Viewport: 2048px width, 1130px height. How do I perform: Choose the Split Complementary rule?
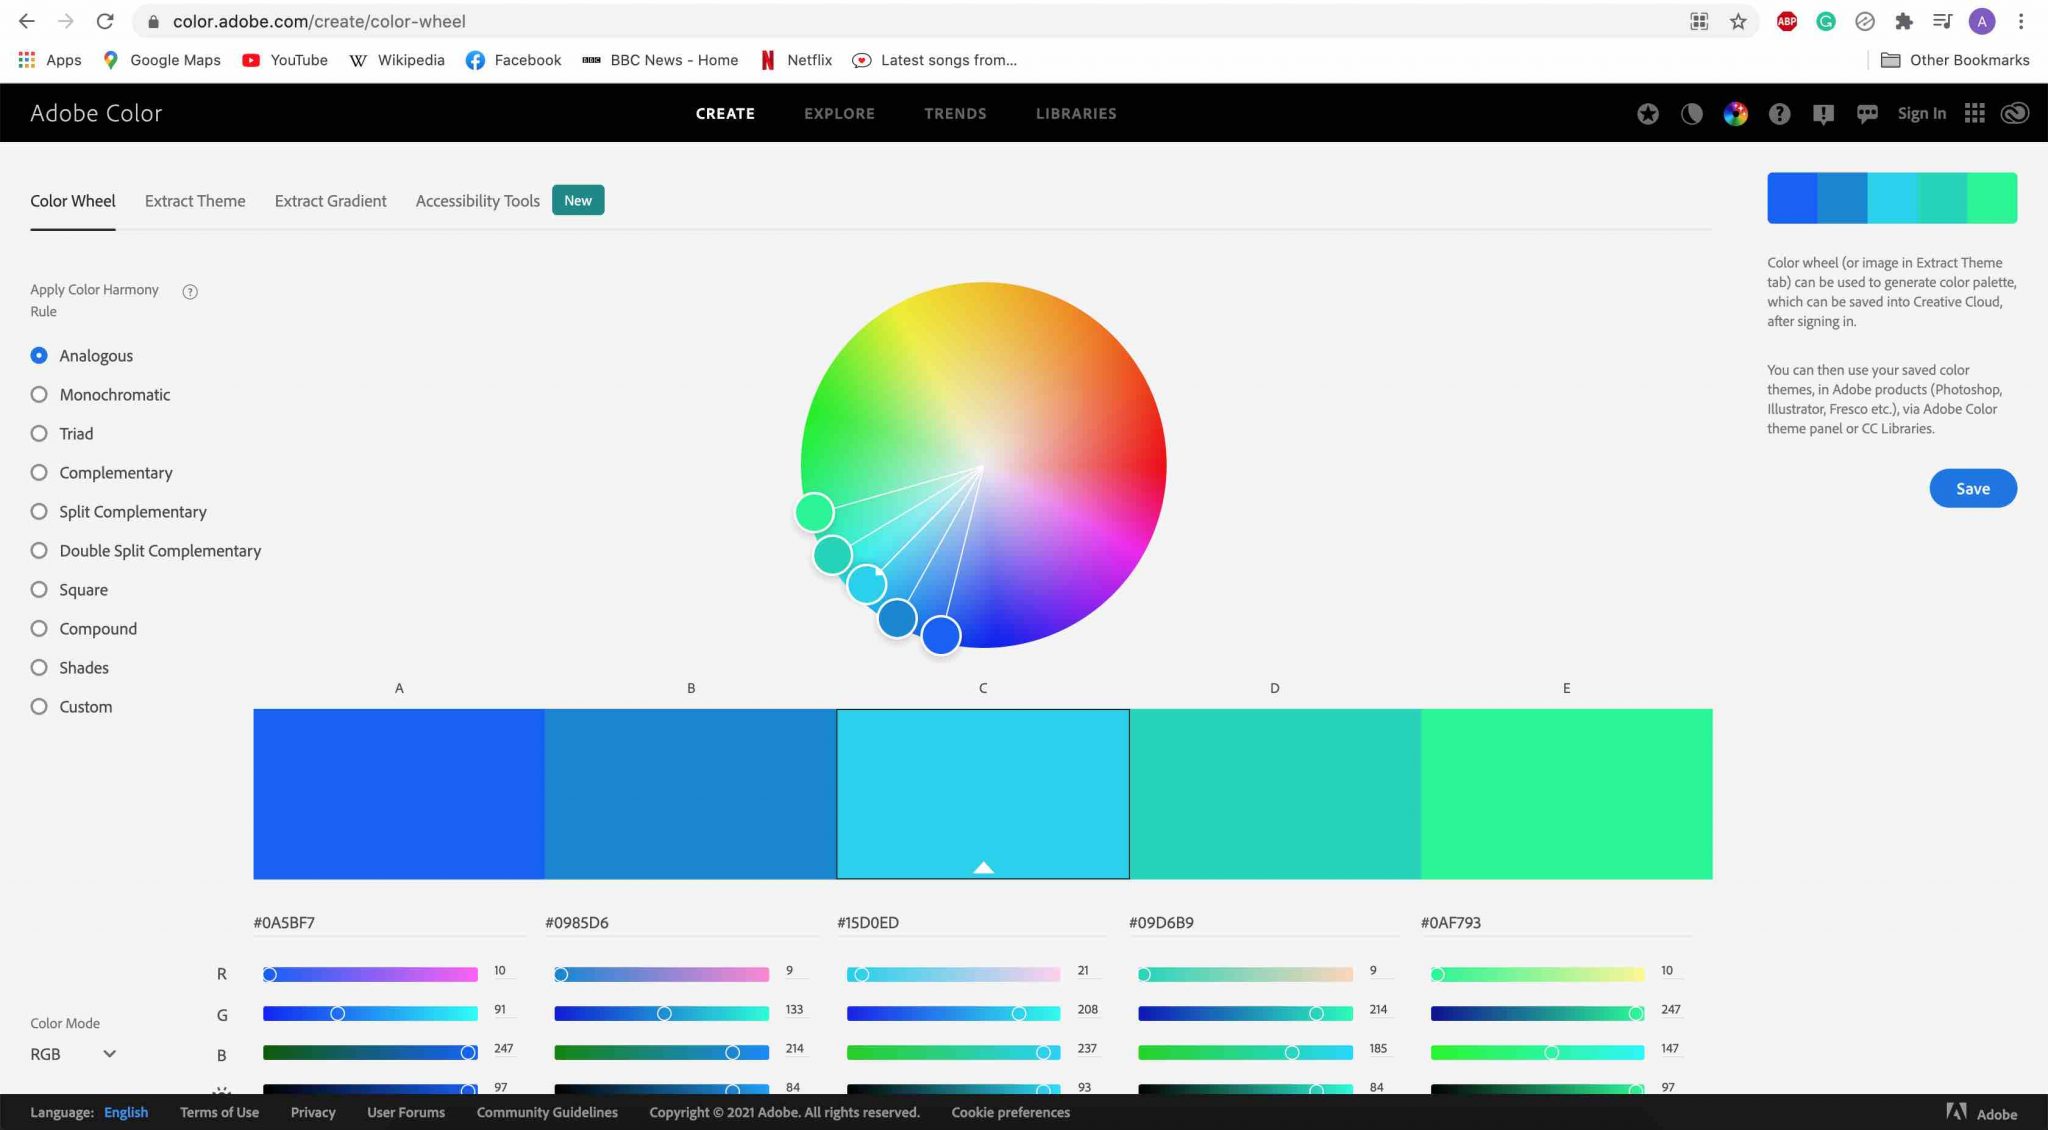(39, 511)
